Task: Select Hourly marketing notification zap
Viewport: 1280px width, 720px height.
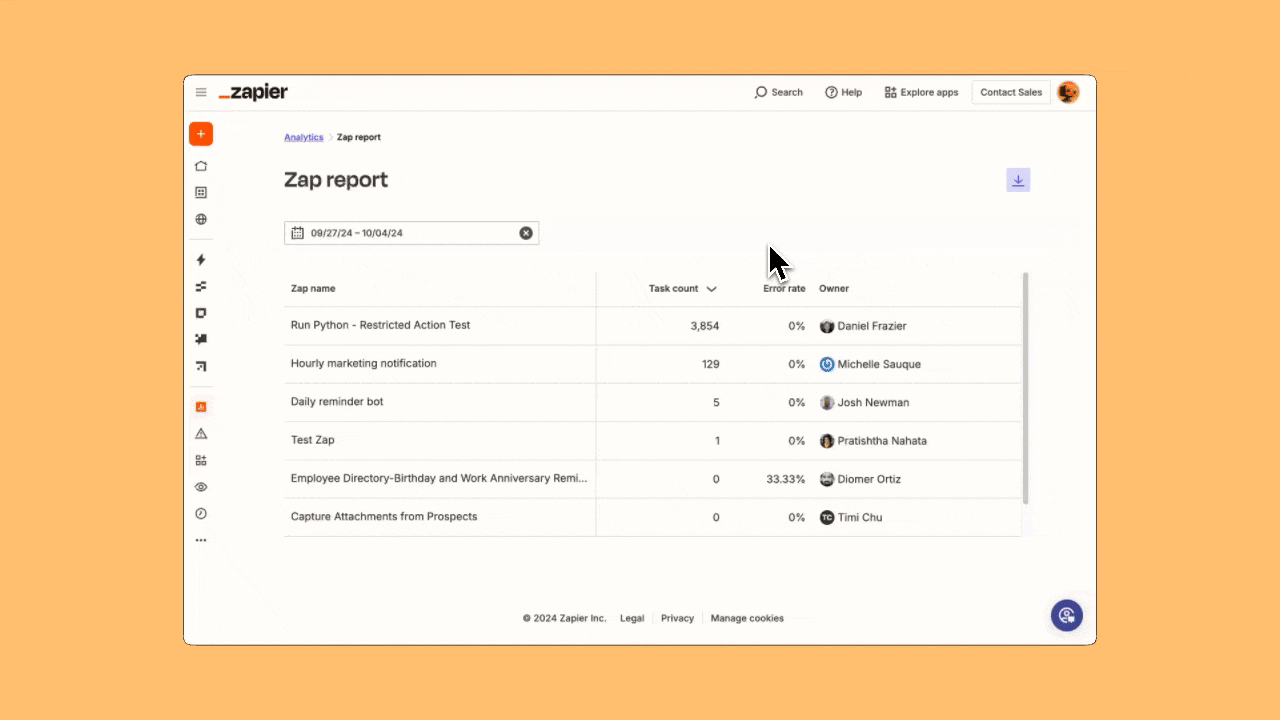Action: coord(653,364)
